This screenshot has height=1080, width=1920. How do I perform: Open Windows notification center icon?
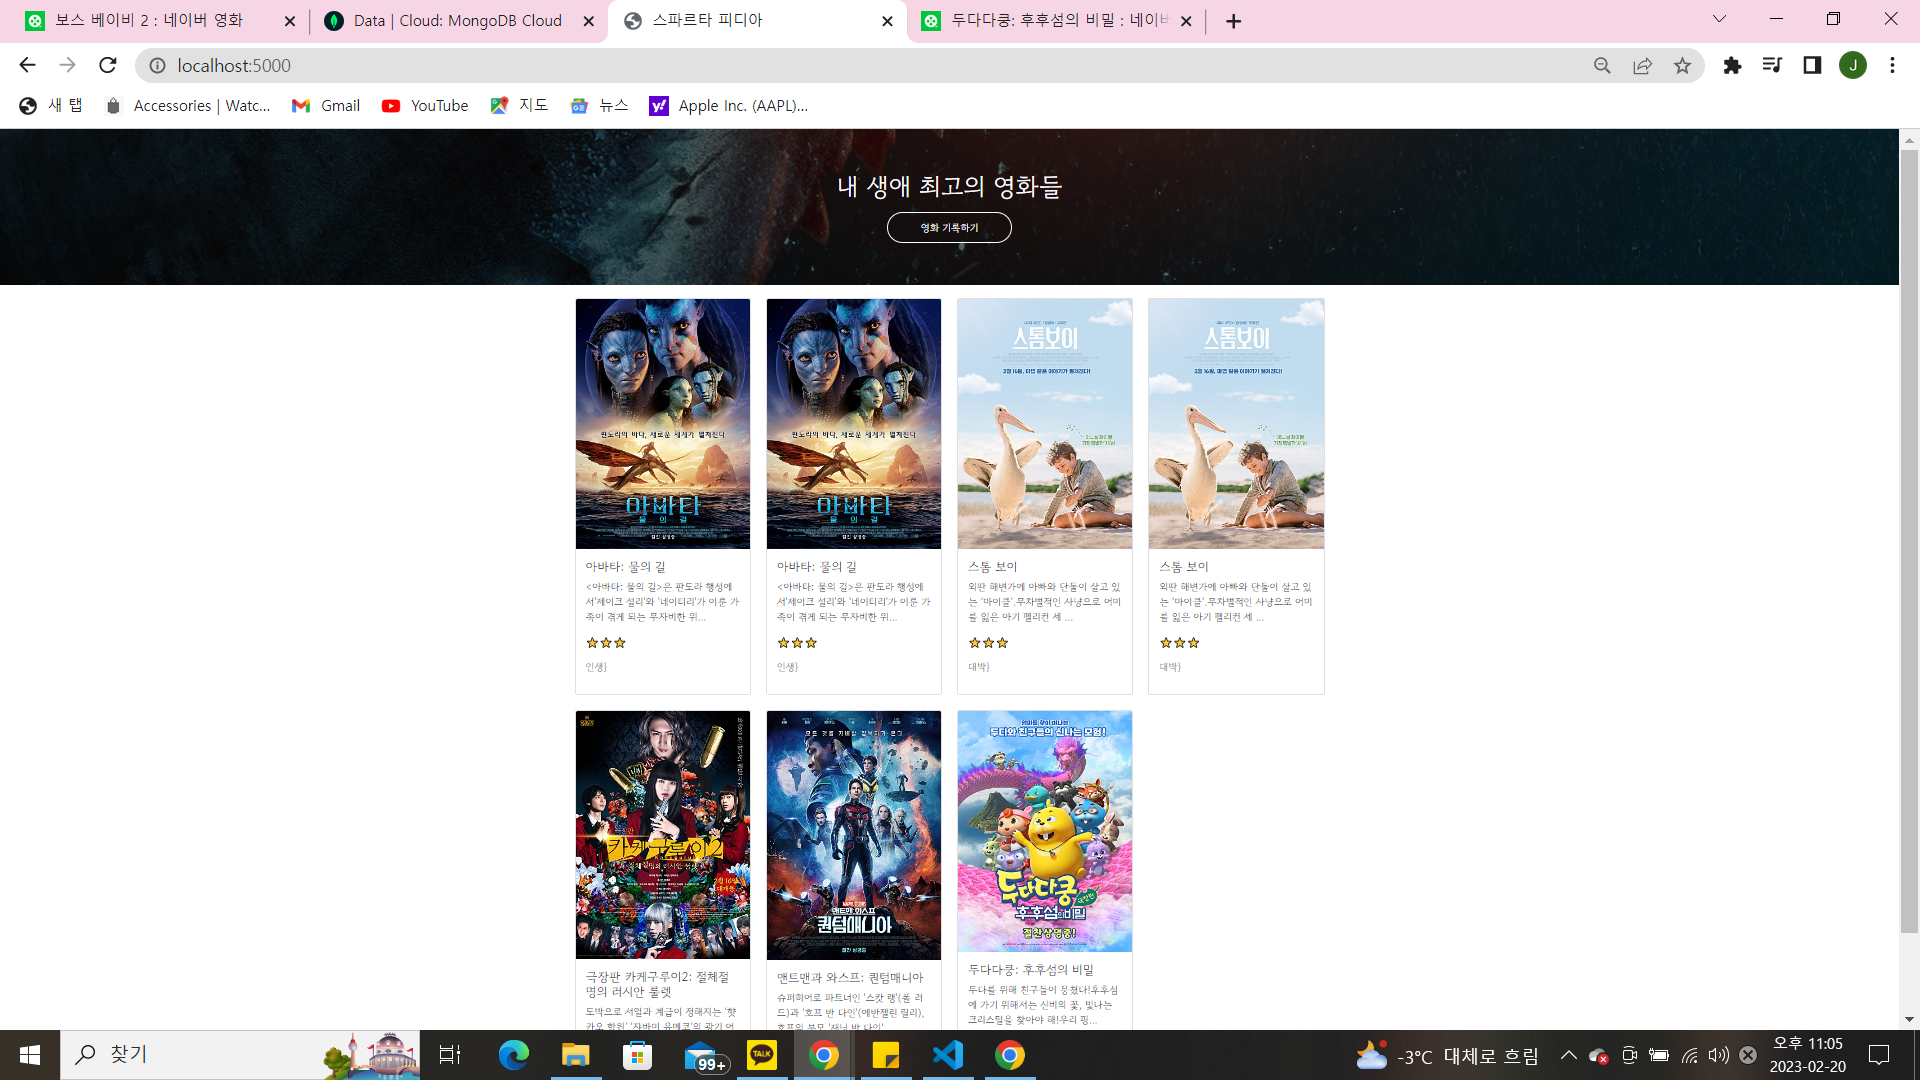(1879, 1055)
